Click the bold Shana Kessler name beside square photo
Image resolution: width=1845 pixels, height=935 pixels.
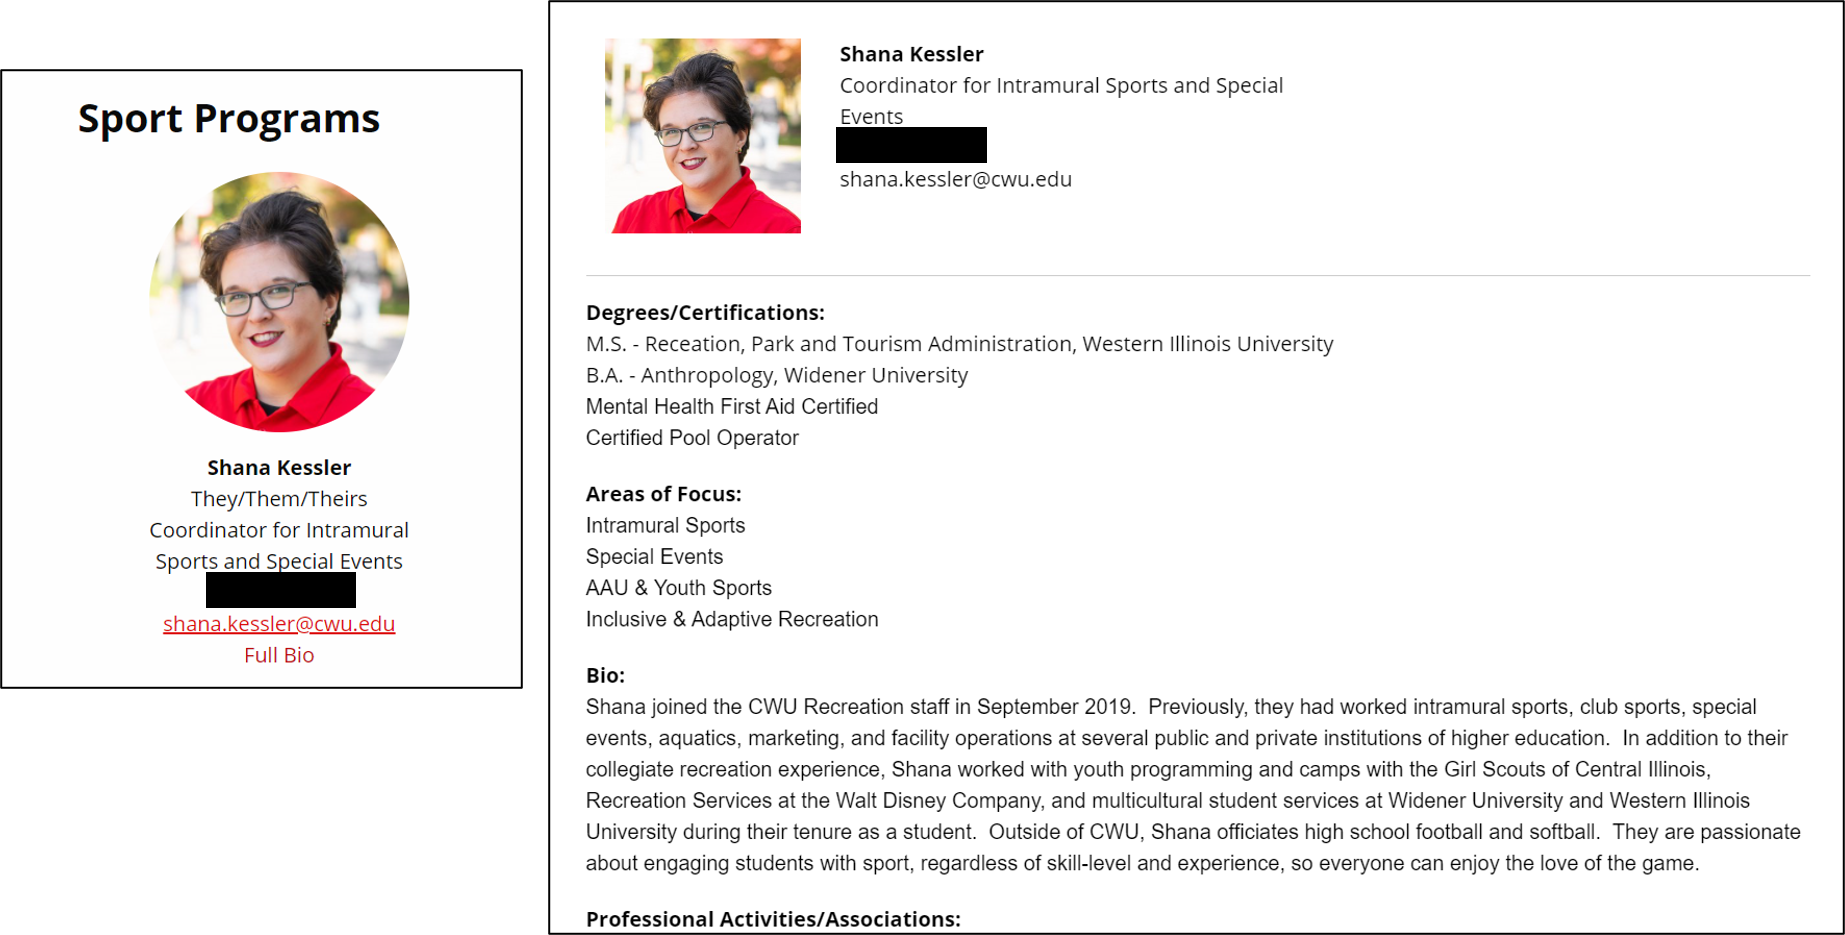tap(911, 54)
